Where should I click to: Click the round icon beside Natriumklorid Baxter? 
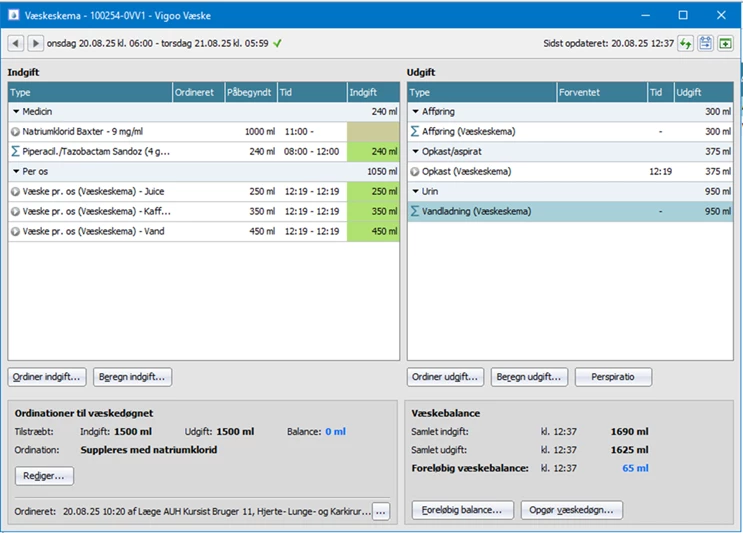click(15, 131)
